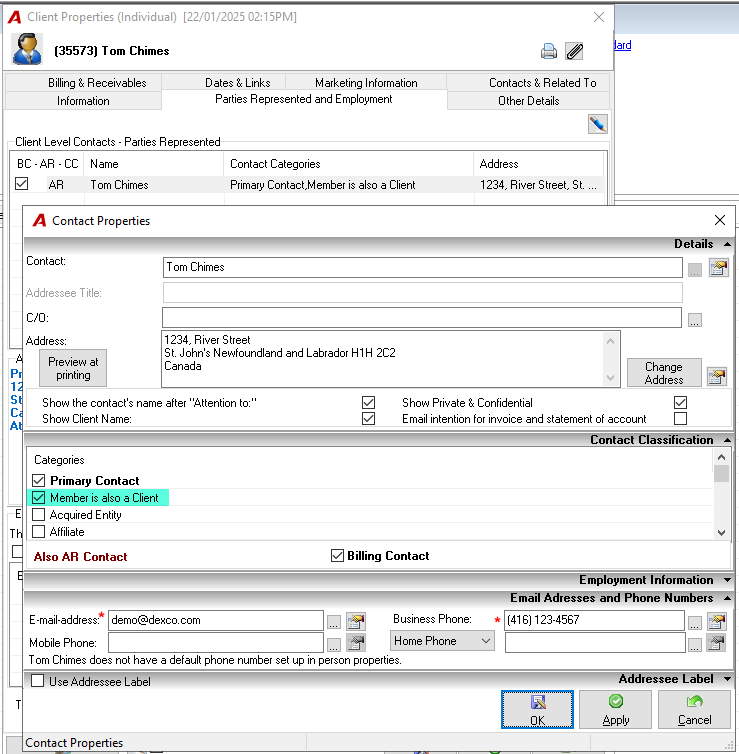Click ellipsis button next to Mobile Phone field
The width and height of the screenshot is (739, 754).
pyautogui.click(x=334, y=644)
